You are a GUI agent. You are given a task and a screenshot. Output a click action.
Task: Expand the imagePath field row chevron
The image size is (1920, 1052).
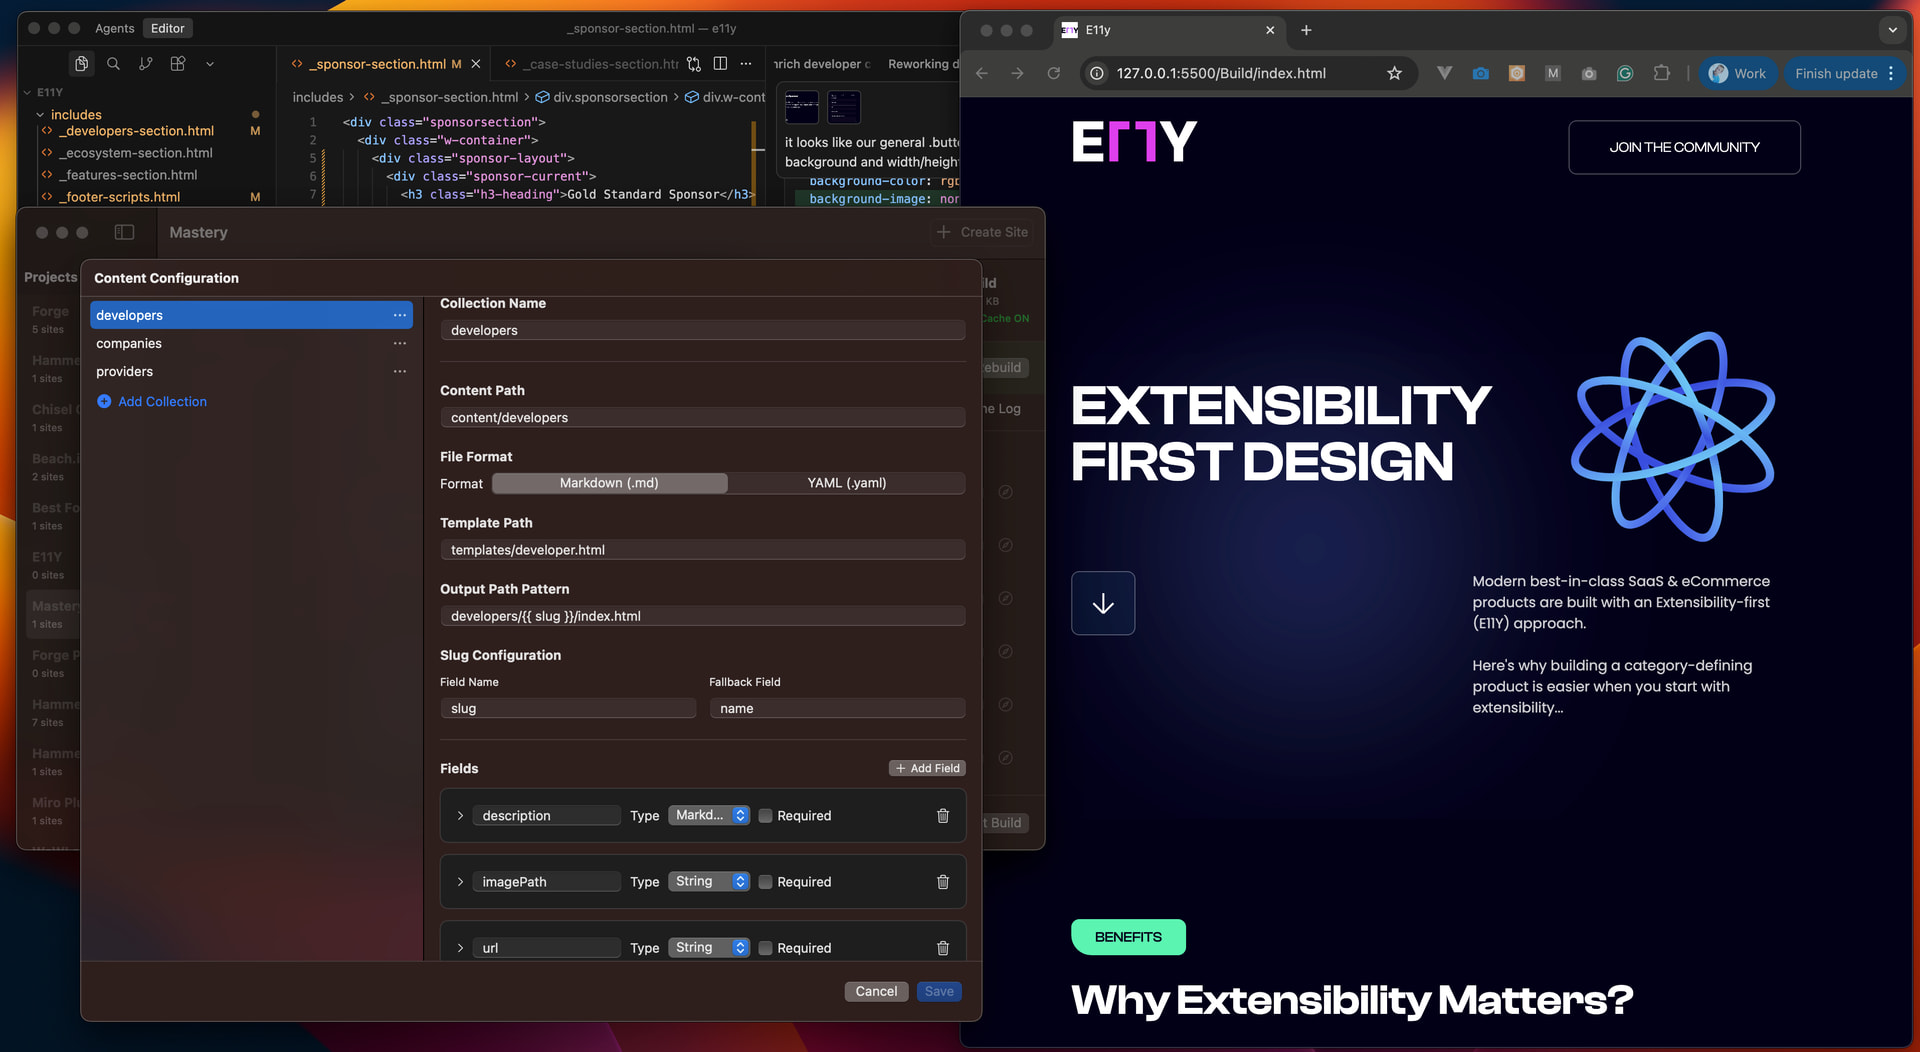[460, 882]
